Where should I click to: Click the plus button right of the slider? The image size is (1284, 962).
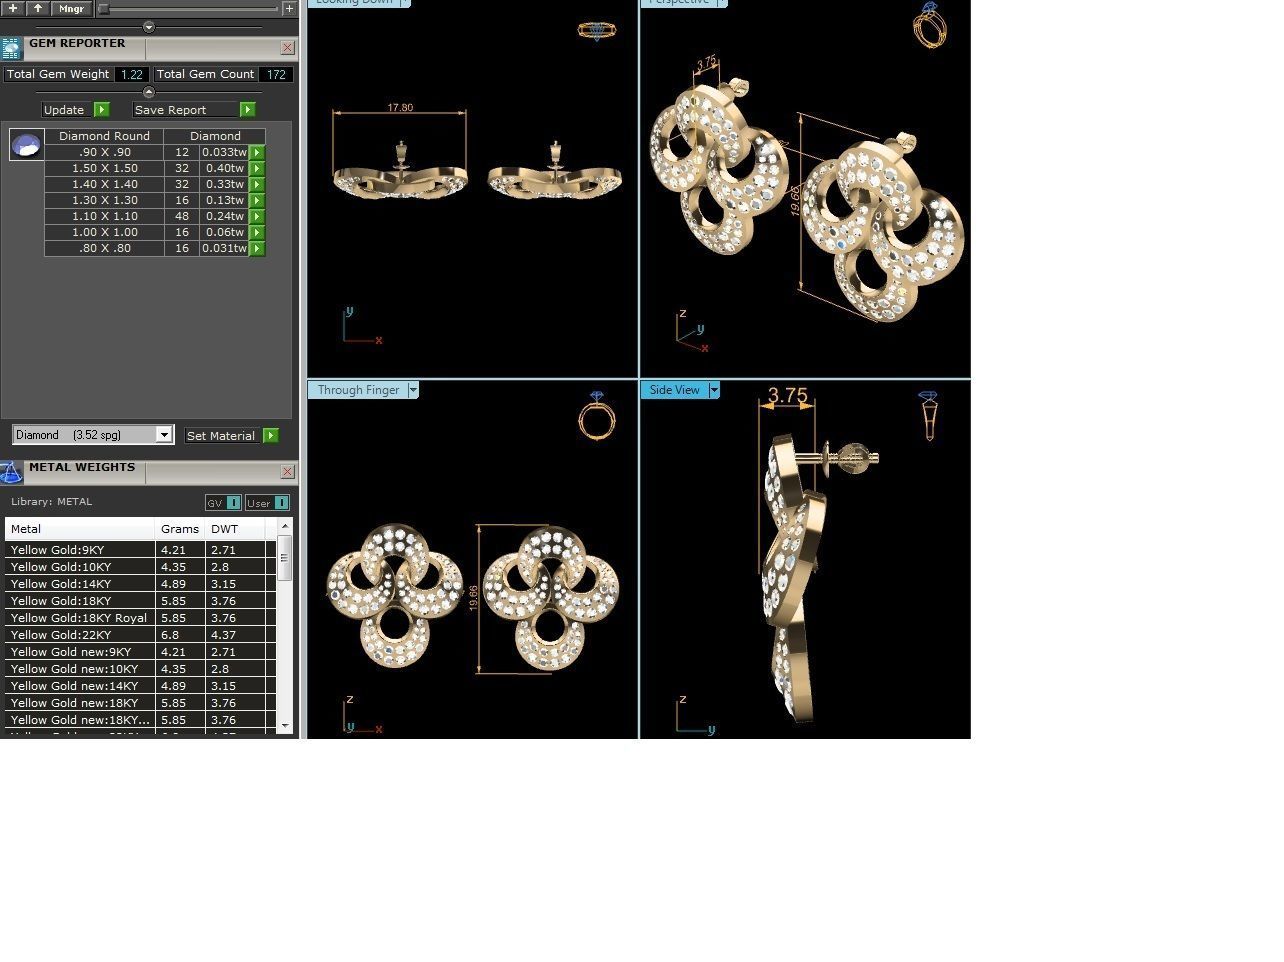(289, 8)
